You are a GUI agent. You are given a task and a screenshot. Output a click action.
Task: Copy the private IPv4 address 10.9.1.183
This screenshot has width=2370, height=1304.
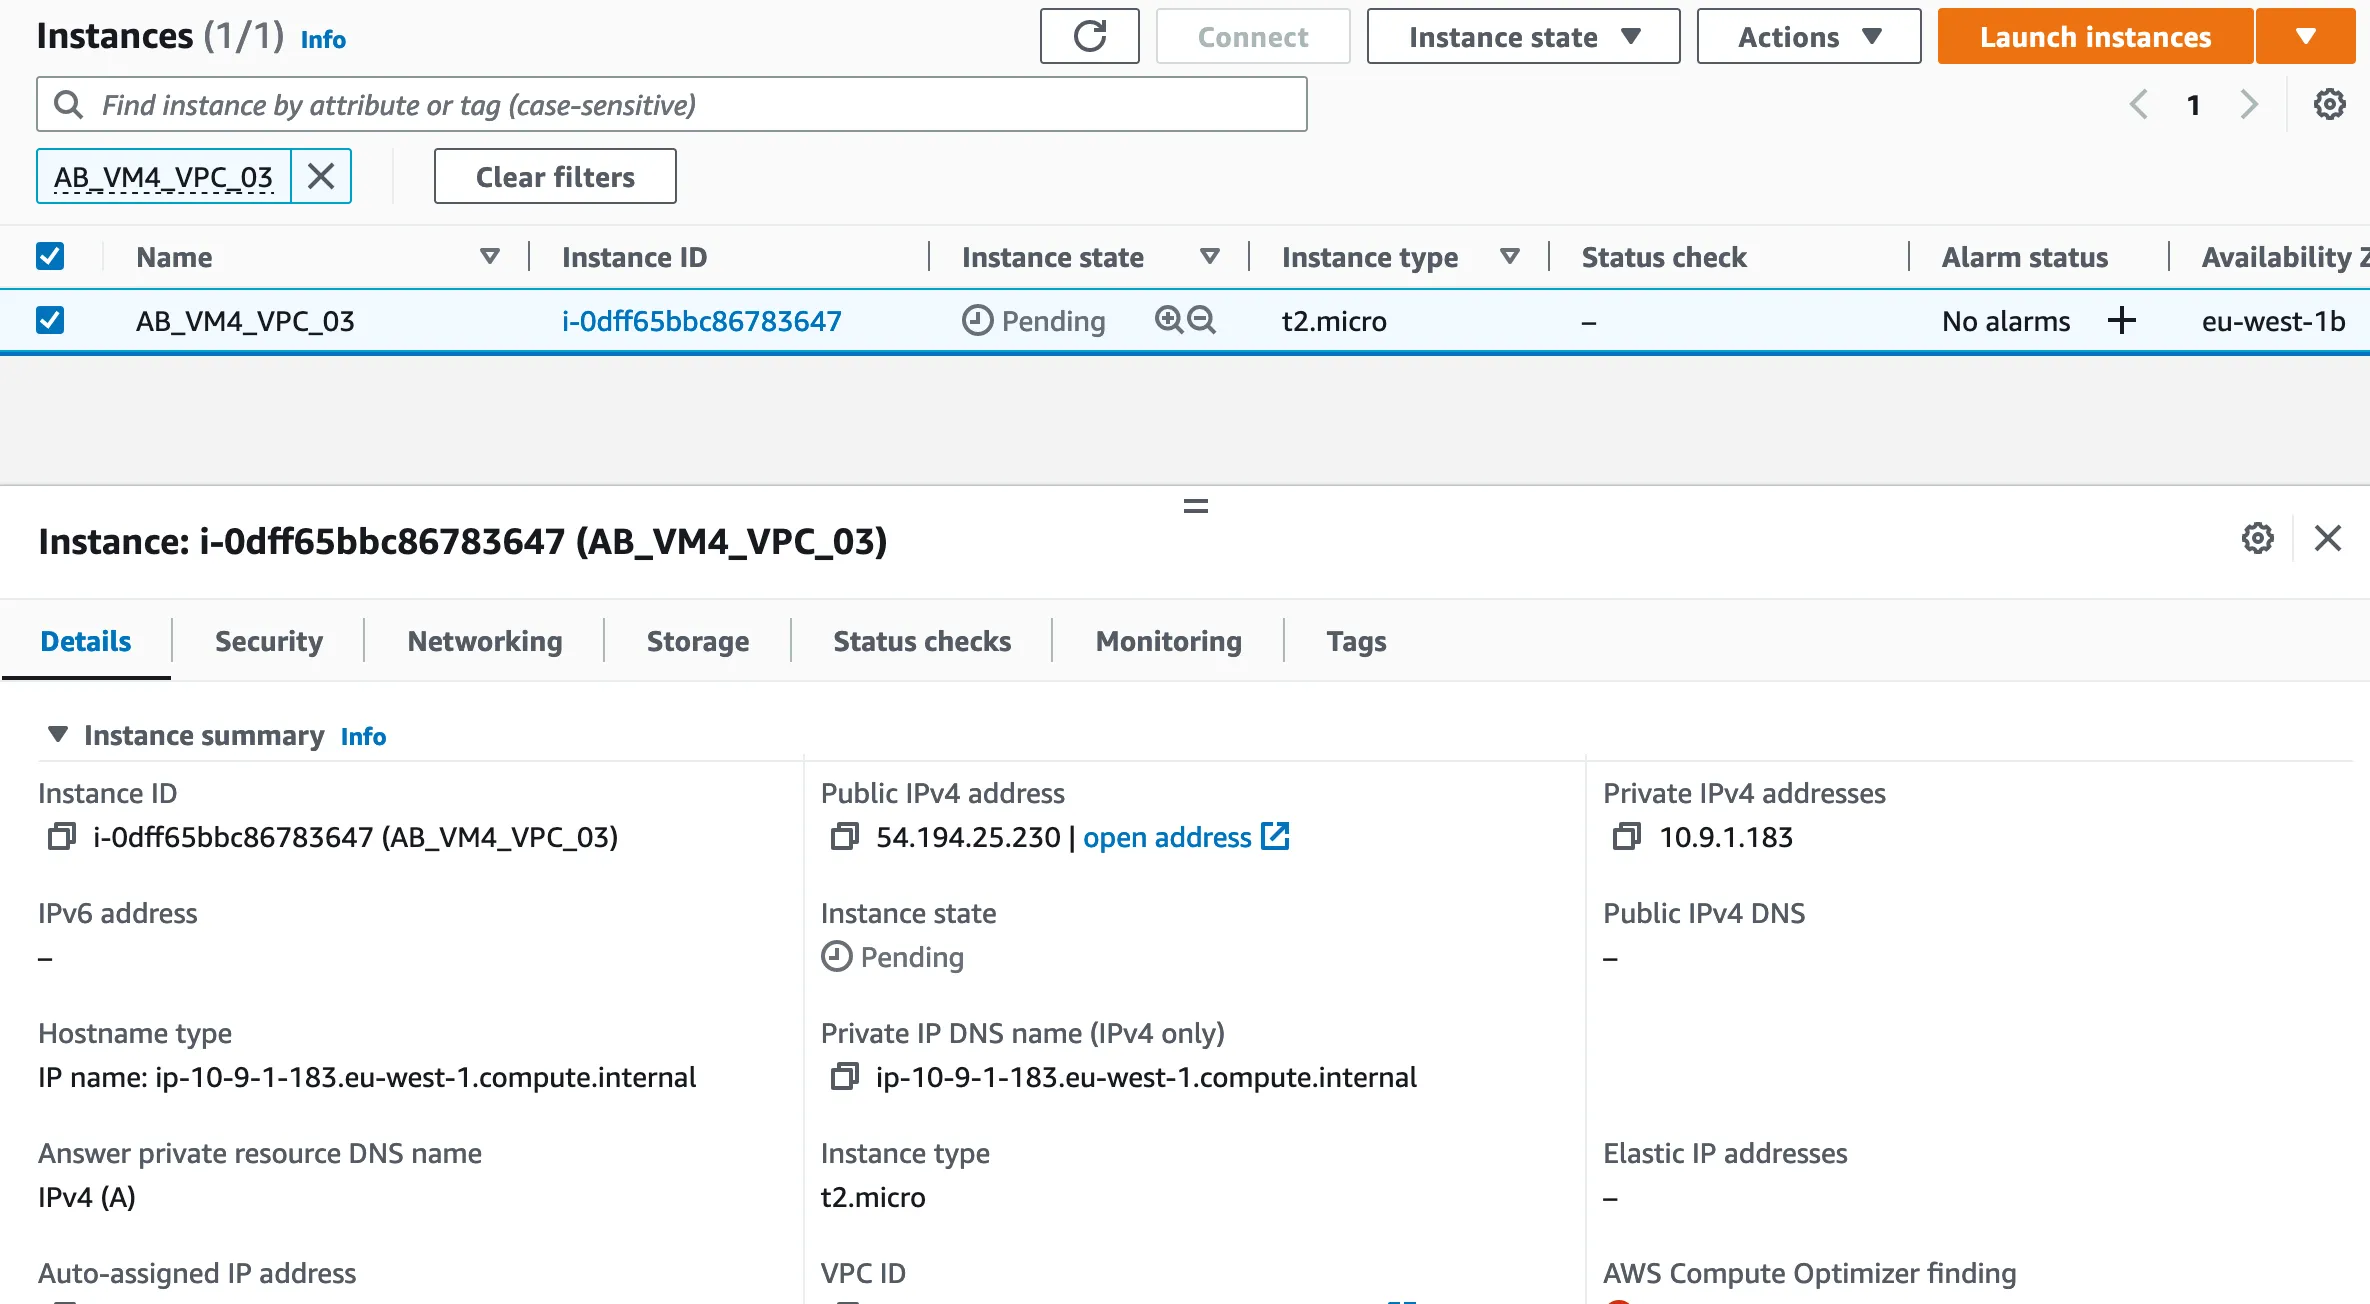click(x=1626, y=836)
